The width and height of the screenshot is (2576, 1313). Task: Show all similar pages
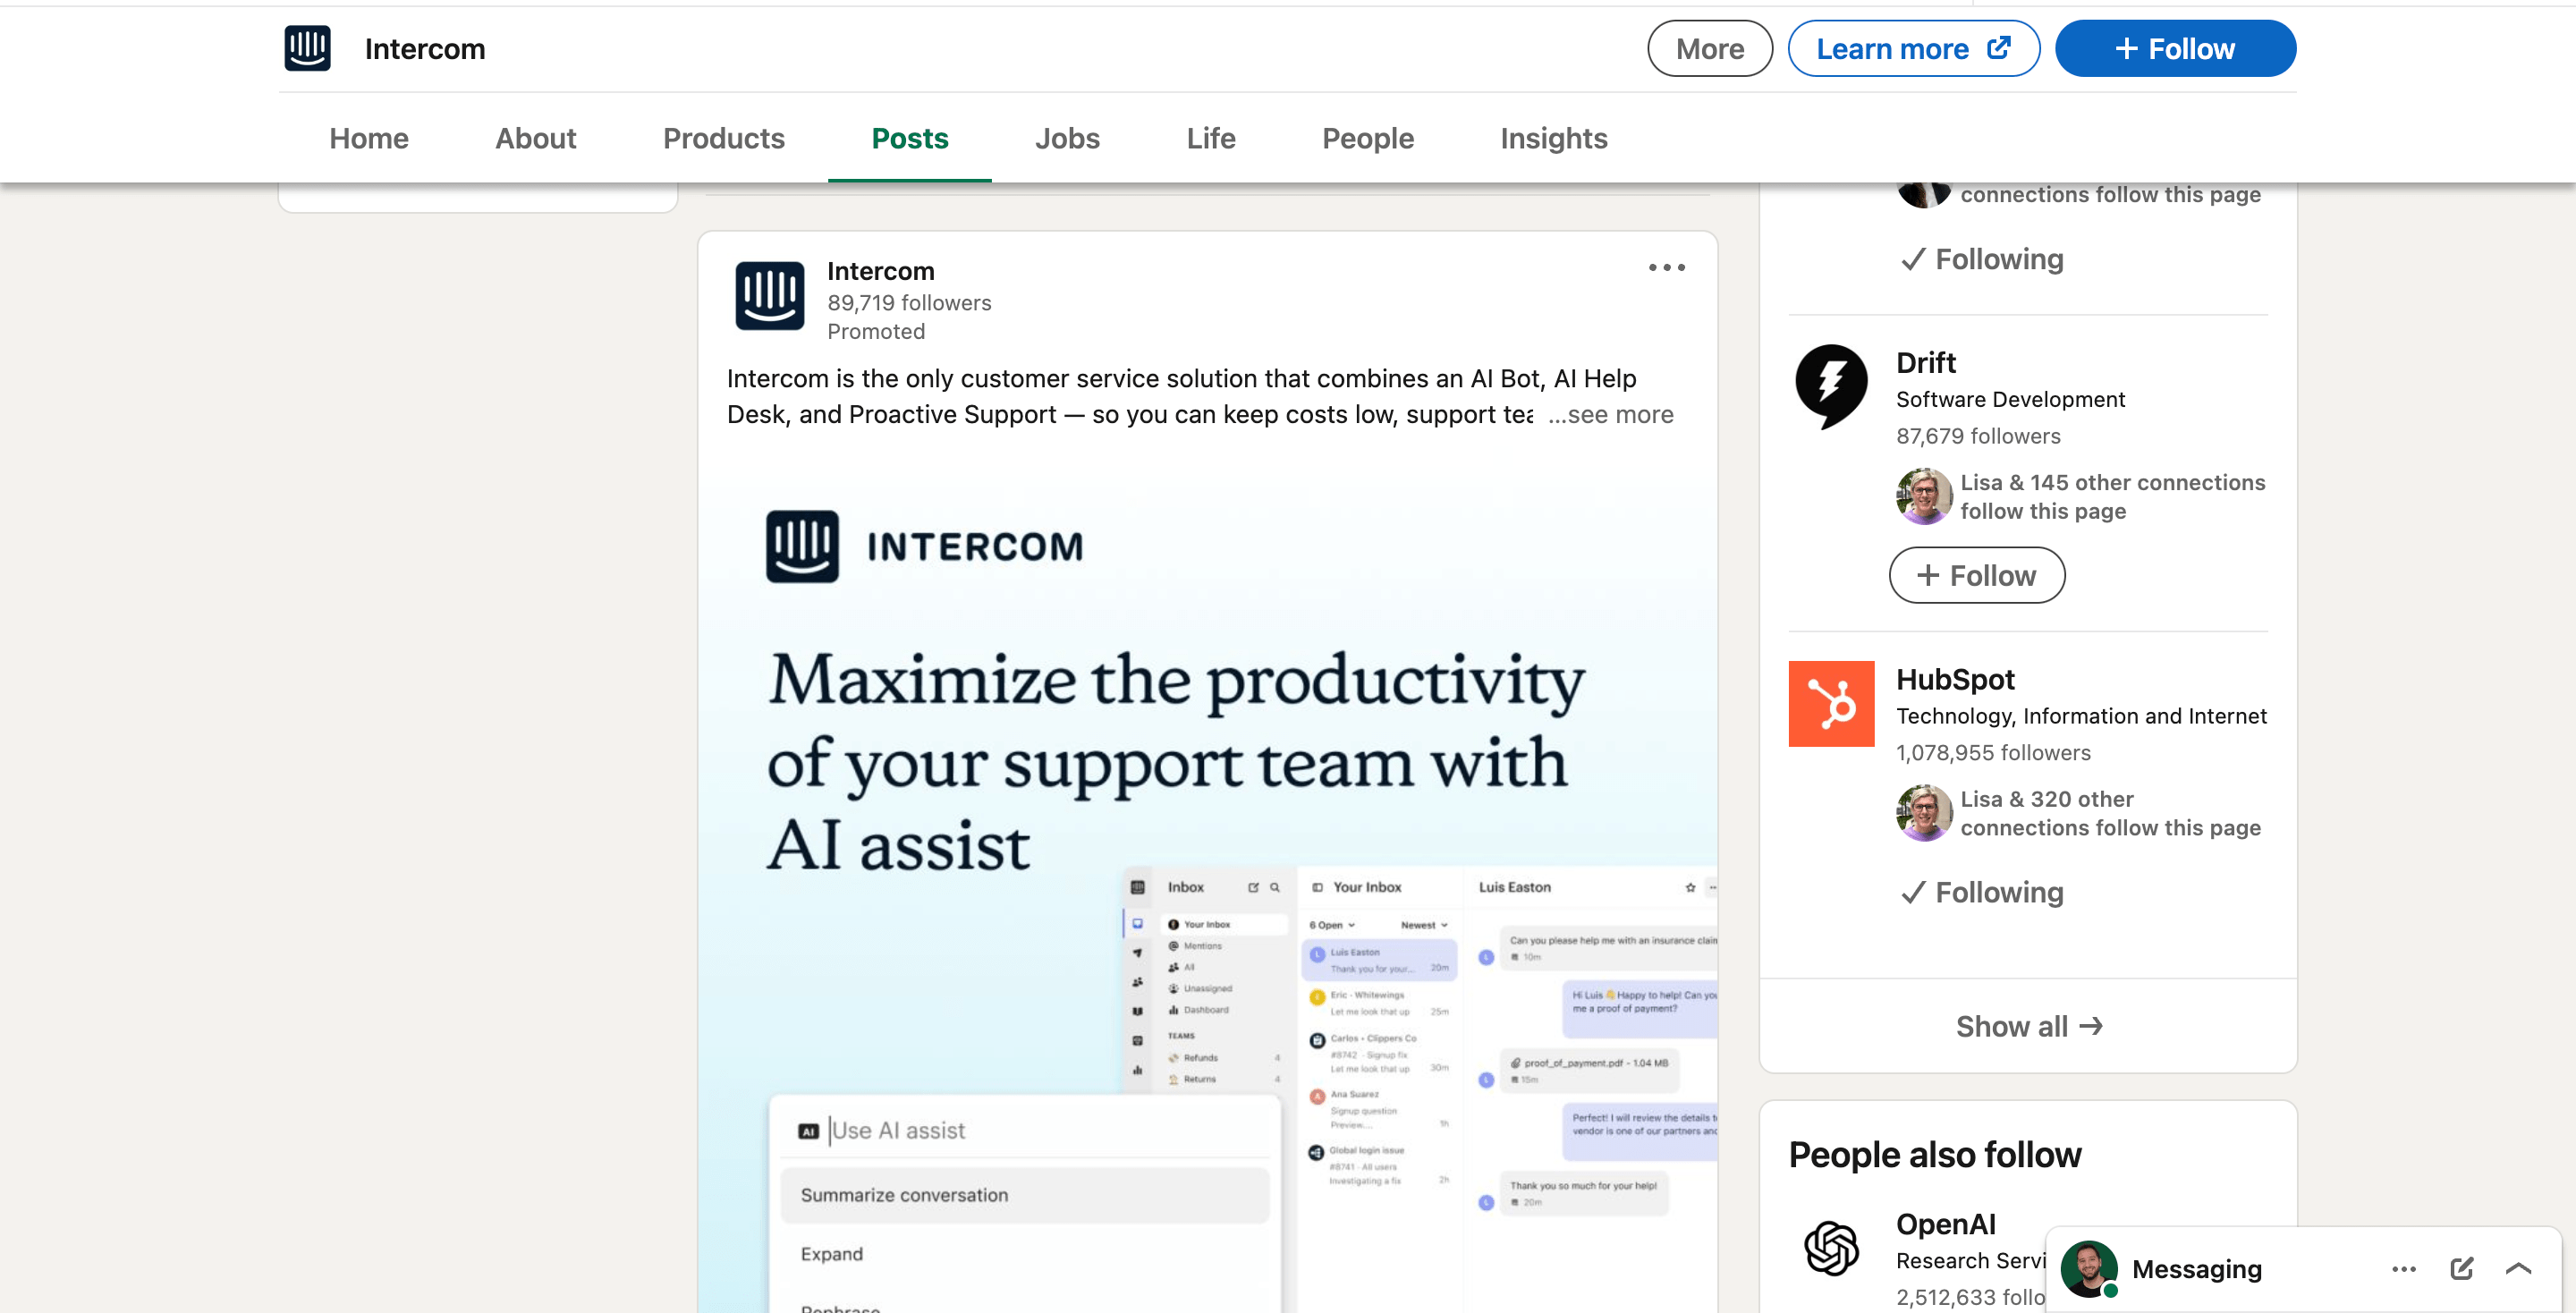click(x=2028, y=1025)
